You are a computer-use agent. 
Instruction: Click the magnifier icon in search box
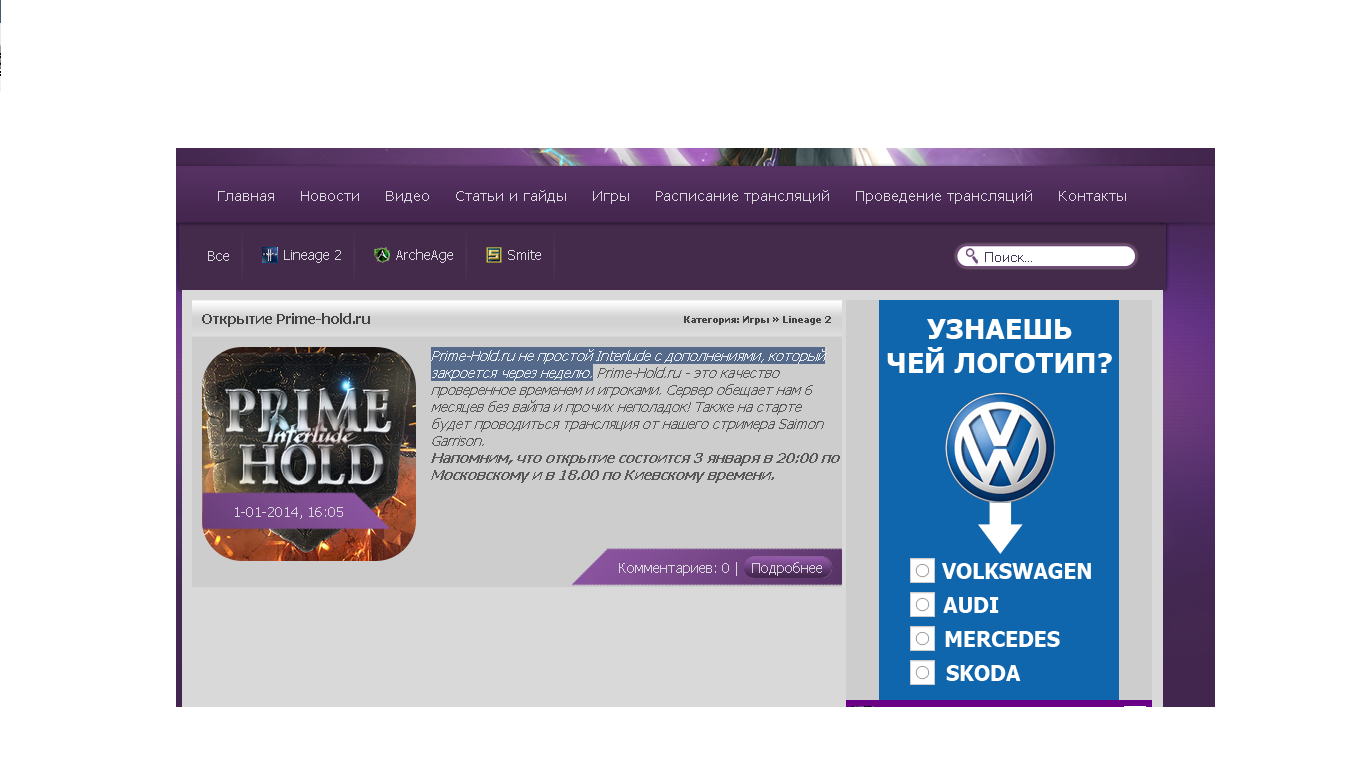tap(971, 256)
